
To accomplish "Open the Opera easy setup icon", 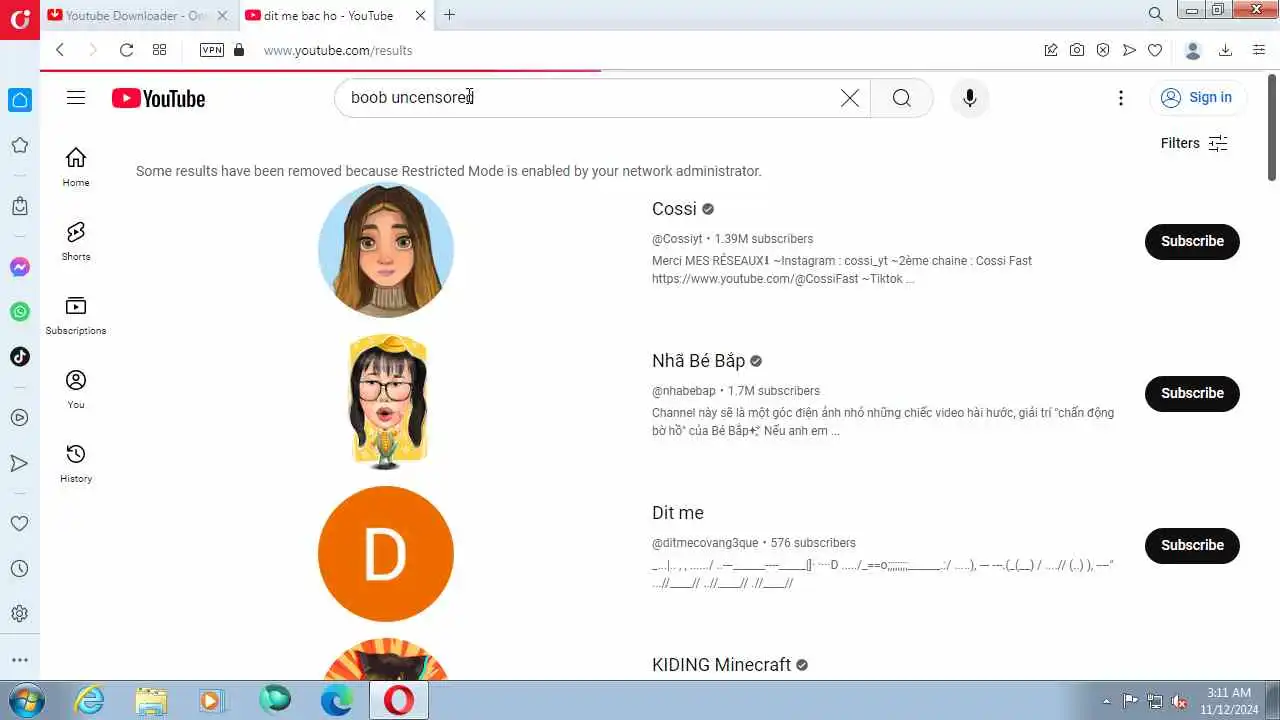I will click(x=1259, y=50).
